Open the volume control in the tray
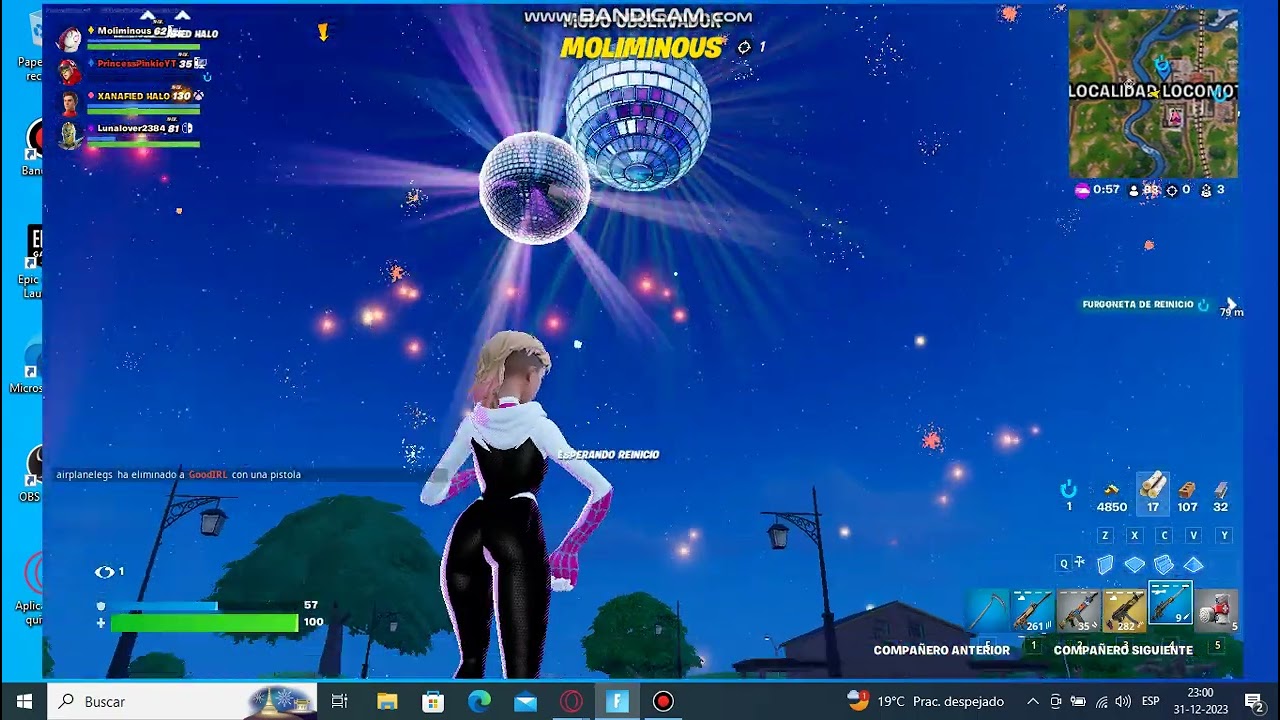The image size is (1280, 720). [1123, 702]
